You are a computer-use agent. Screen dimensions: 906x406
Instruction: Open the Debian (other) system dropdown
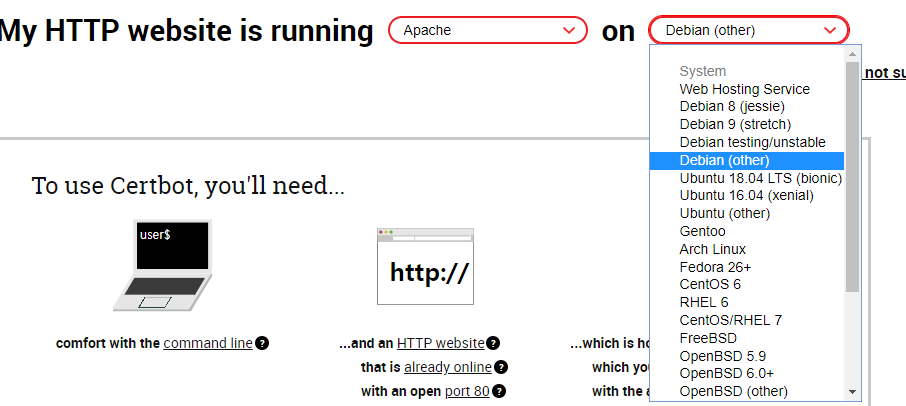pos(749,30)
